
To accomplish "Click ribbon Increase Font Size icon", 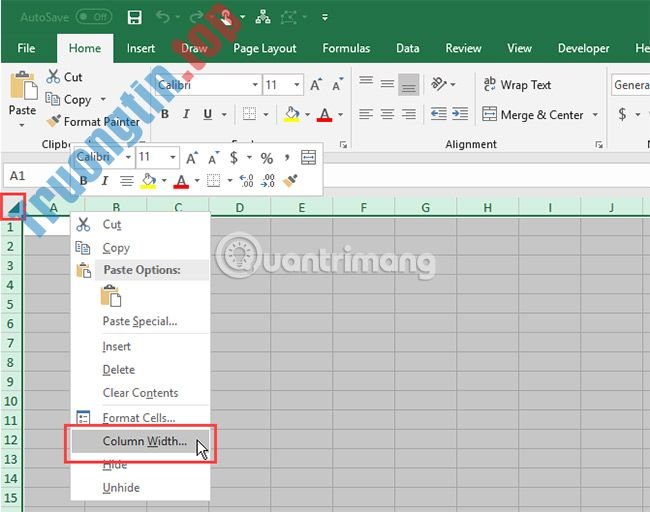I will click(316, 85).
